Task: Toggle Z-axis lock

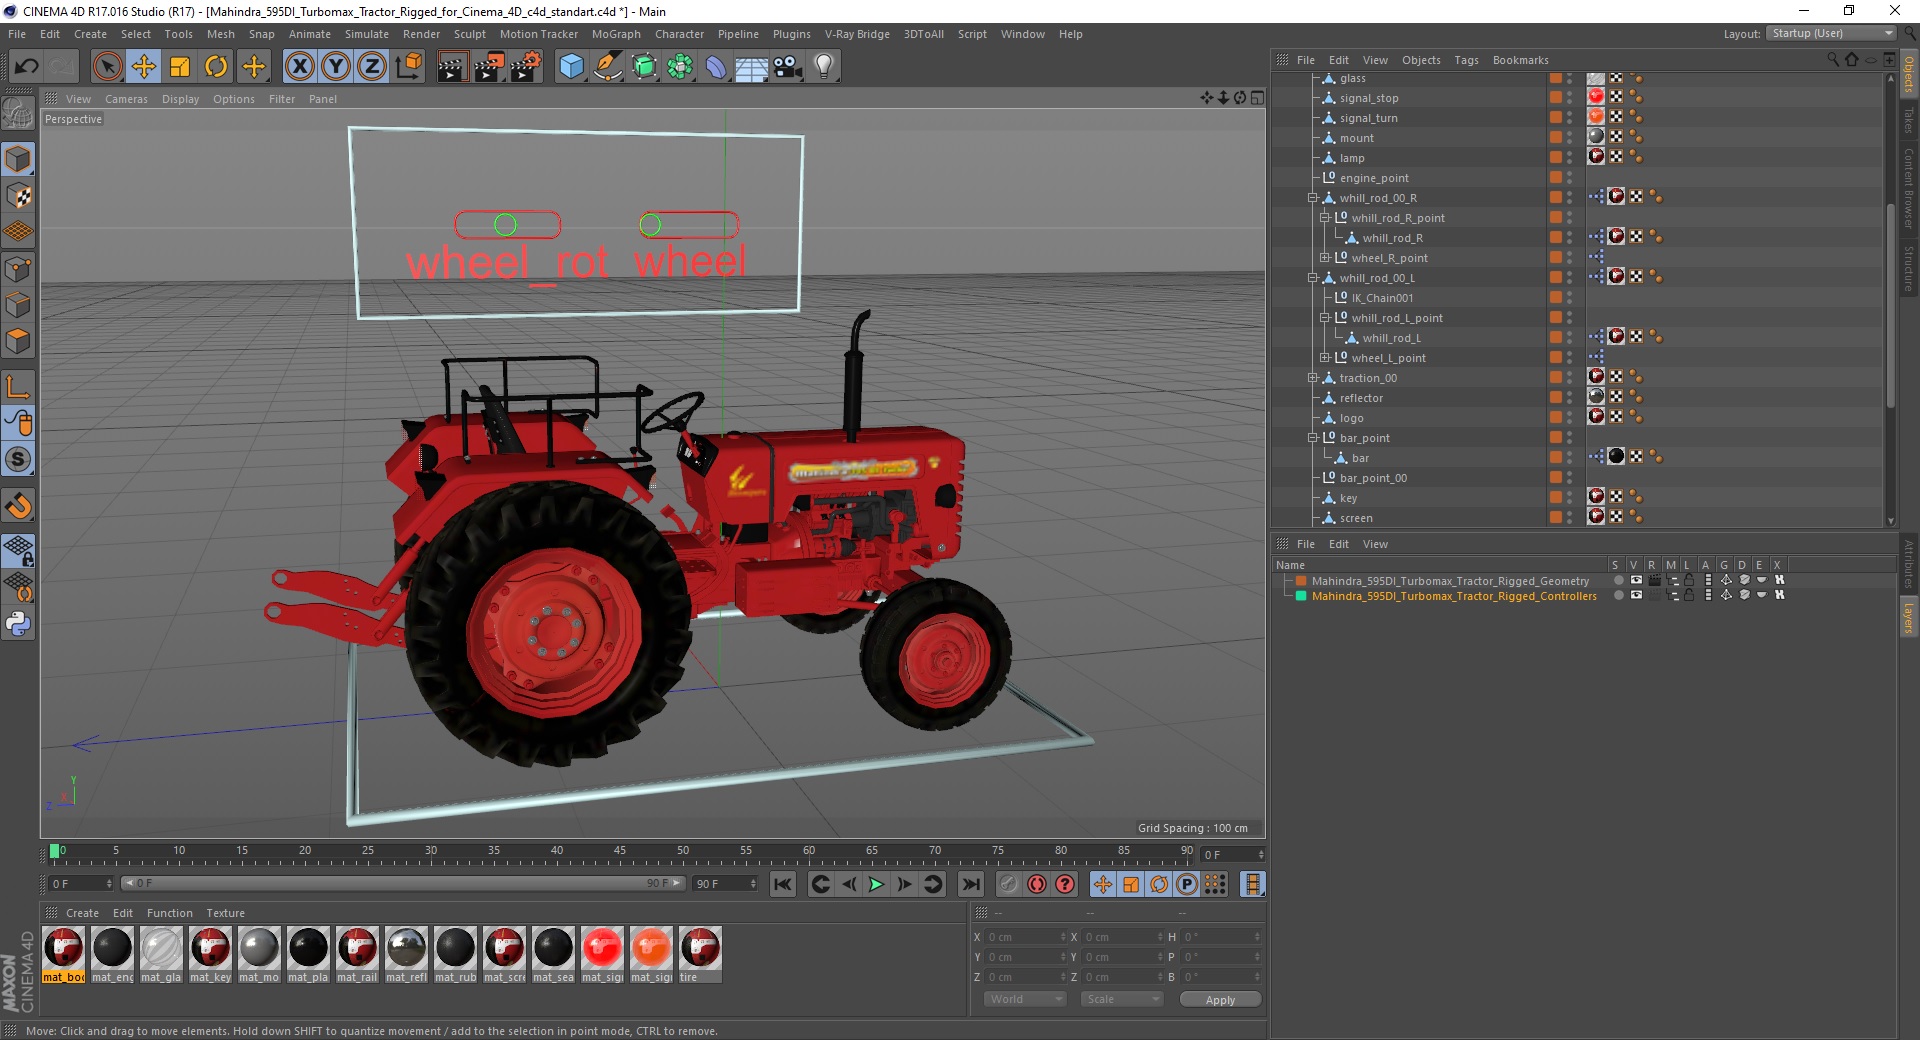Action: tap(372, 67)
